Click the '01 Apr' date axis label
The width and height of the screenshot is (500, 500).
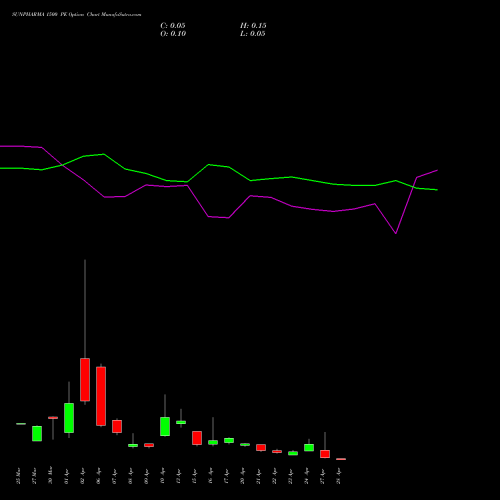tap(66, 476)
